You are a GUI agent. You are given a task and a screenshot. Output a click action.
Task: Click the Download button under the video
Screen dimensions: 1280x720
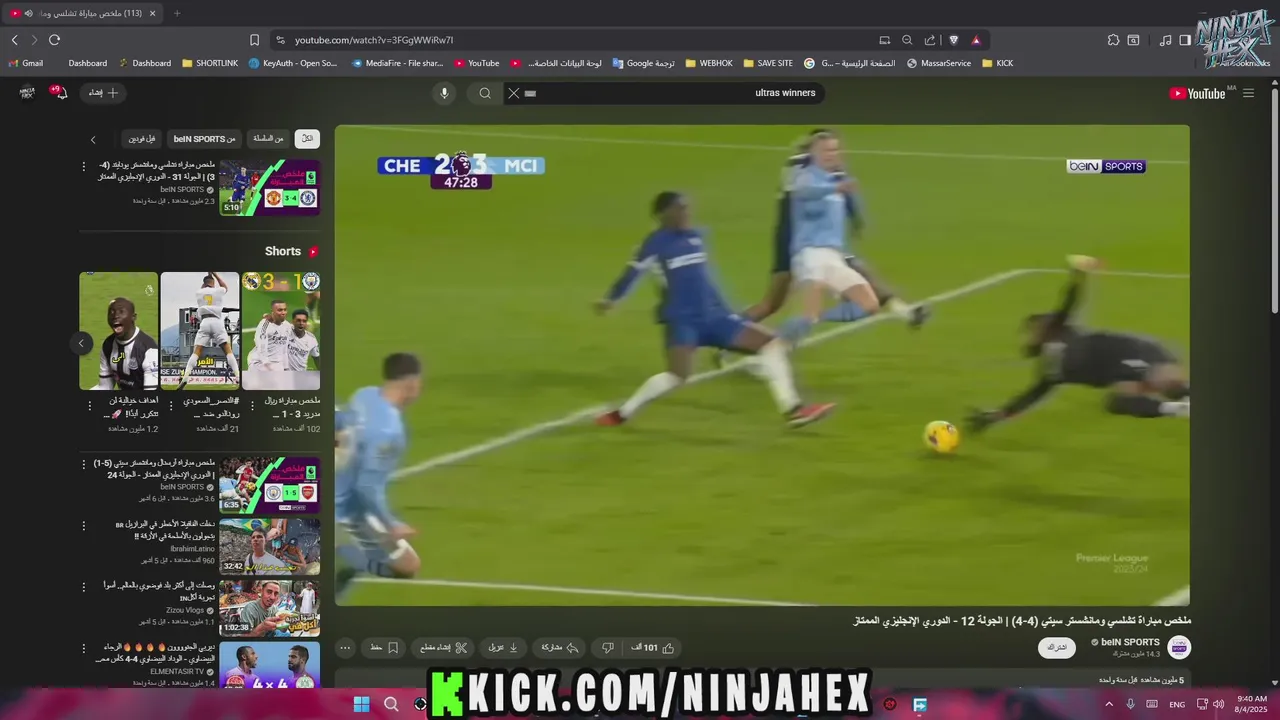tap(503, 648)
